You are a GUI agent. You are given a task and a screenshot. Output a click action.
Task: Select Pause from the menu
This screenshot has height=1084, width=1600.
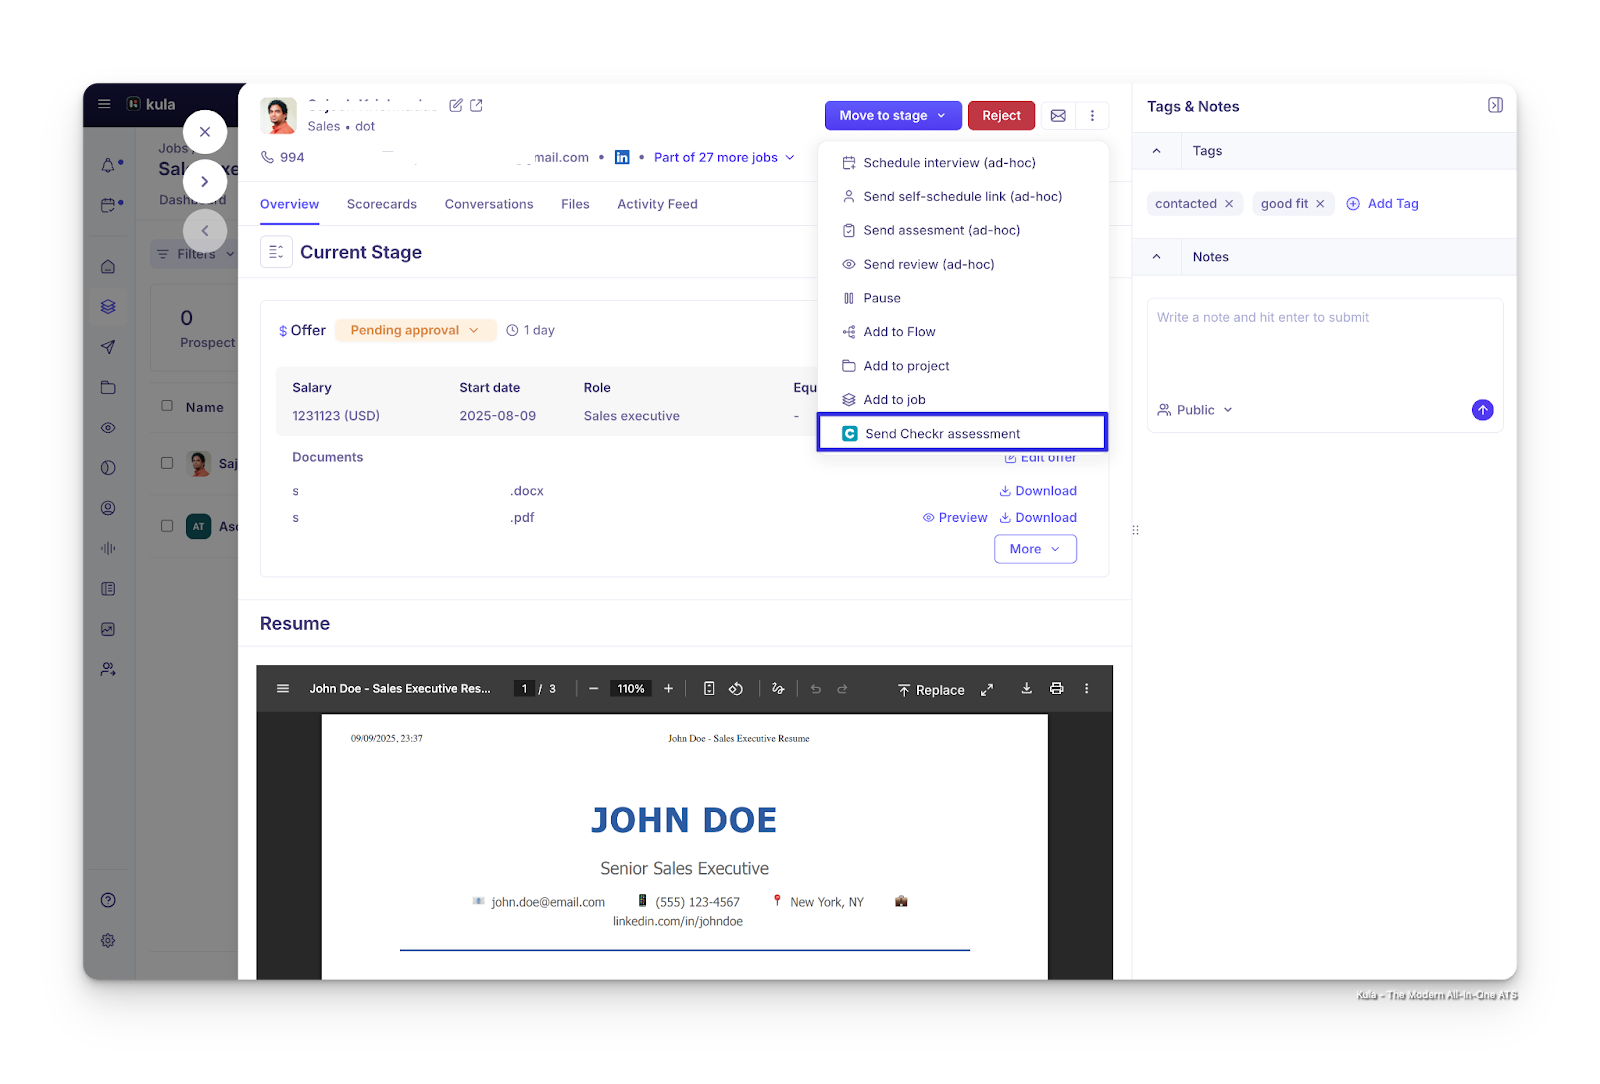962,298
